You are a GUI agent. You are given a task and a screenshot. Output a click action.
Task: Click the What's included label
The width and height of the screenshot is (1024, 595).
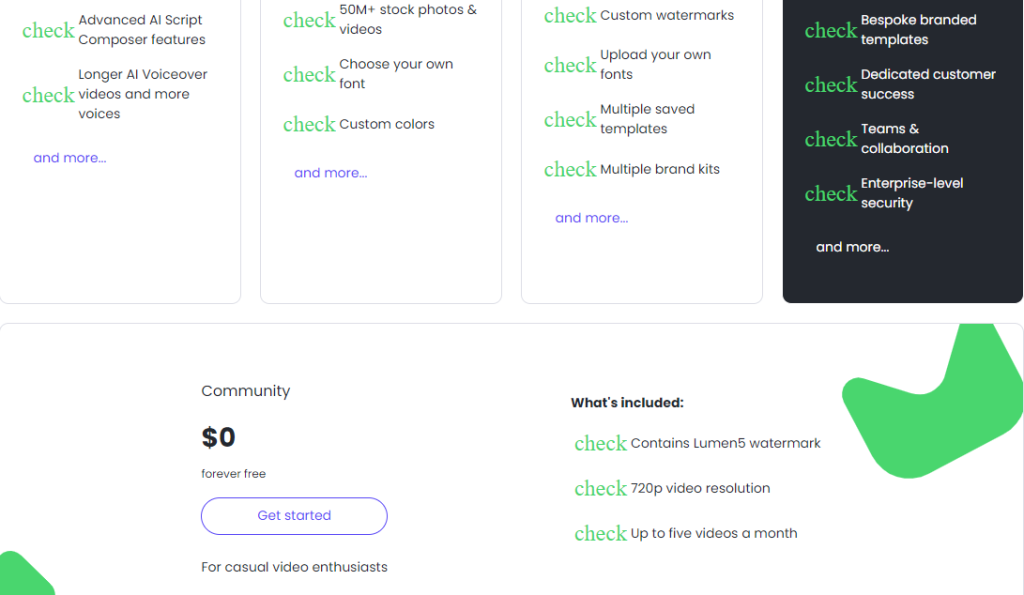627,402
